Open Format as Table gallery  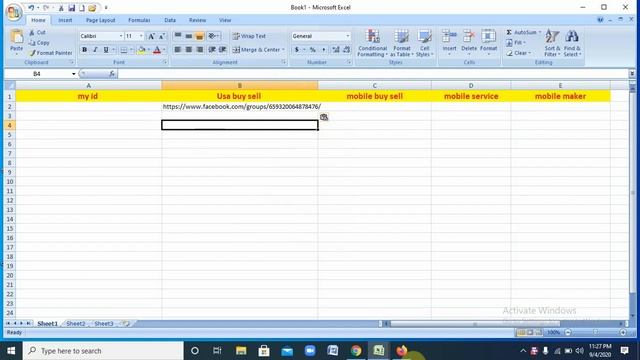pyautogui.click(x=402, y=43)
